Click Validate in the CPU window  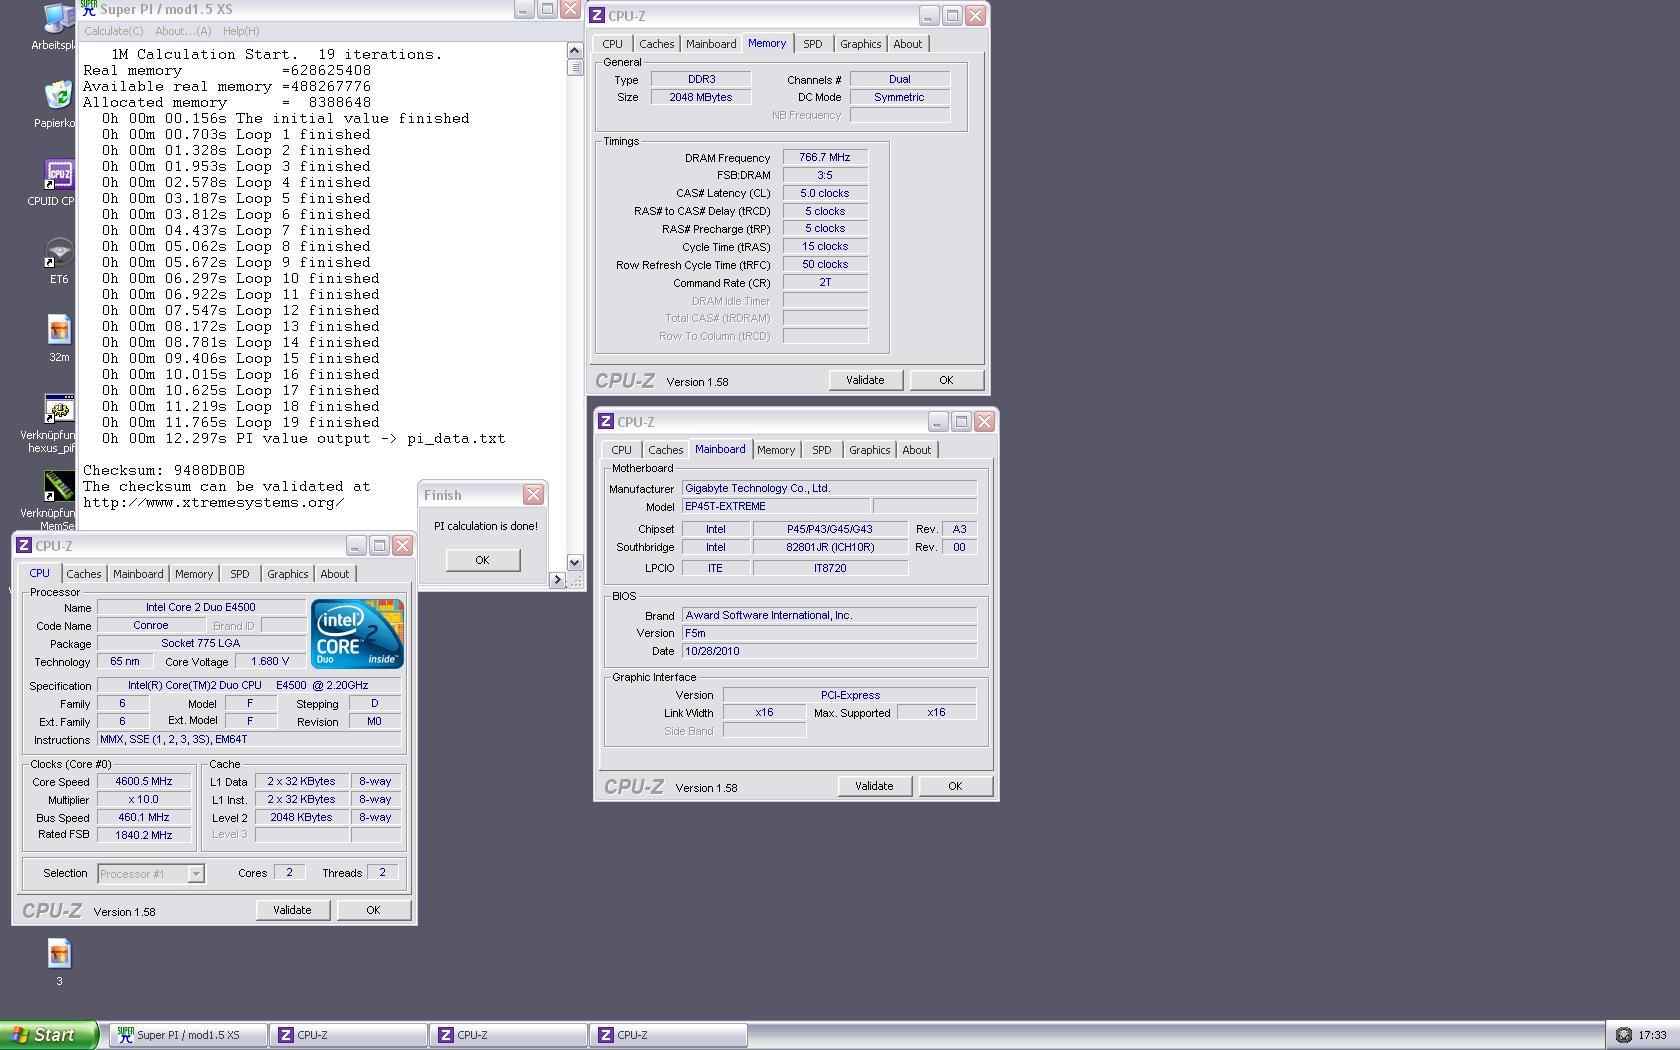coord(292,910)
